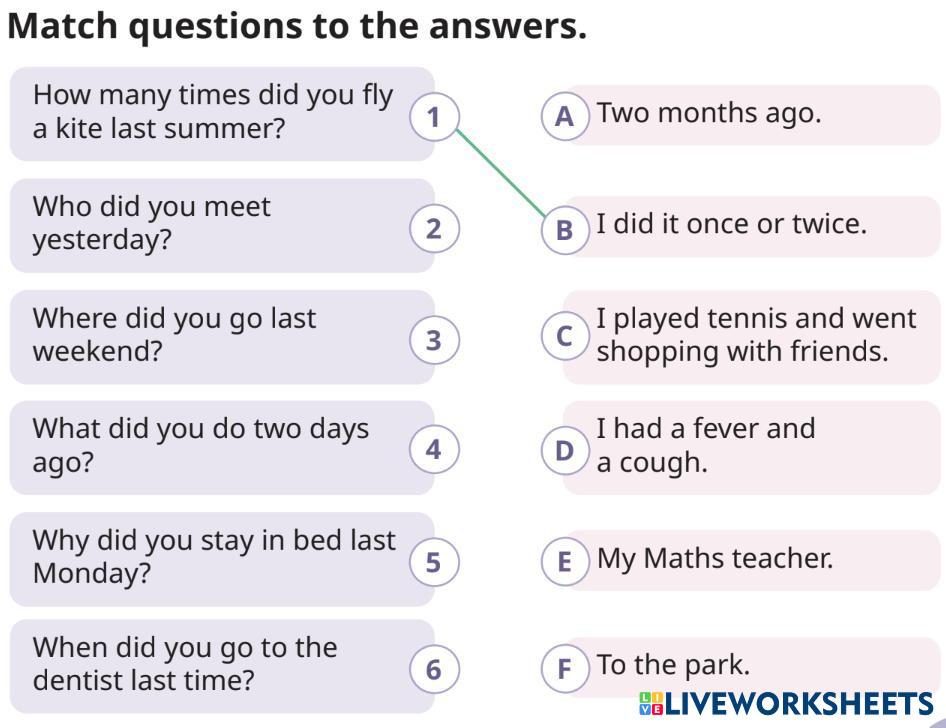Viewport: 946px width, 728px height.
Task: Select number circle 4 connector
Action: pos(433,450)
